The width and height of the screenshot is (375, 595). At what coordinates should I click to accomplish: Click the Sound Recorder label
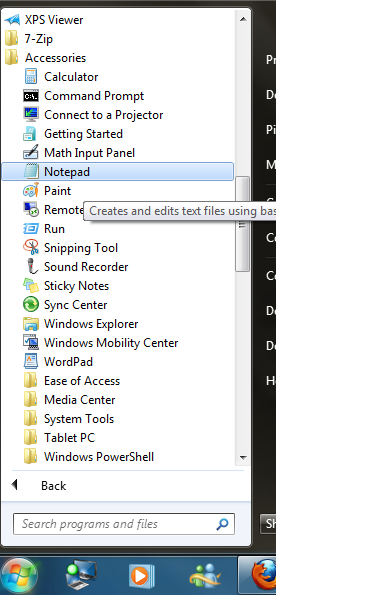click(x=86, y=267)
